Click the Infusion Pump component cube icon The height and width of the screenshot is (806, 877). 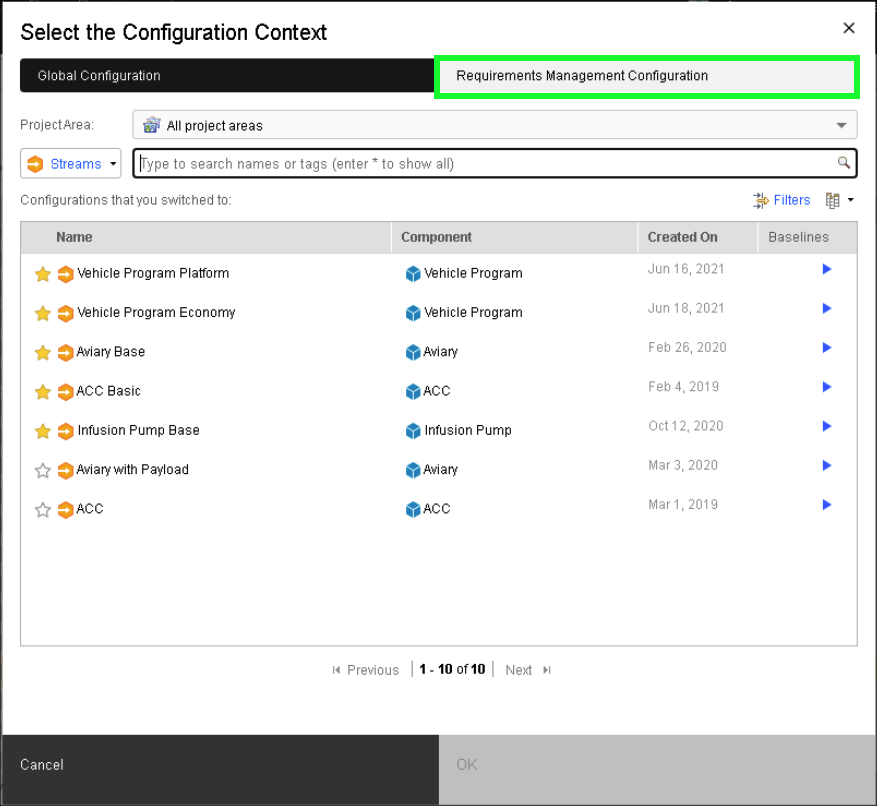(x=413, y=431)
